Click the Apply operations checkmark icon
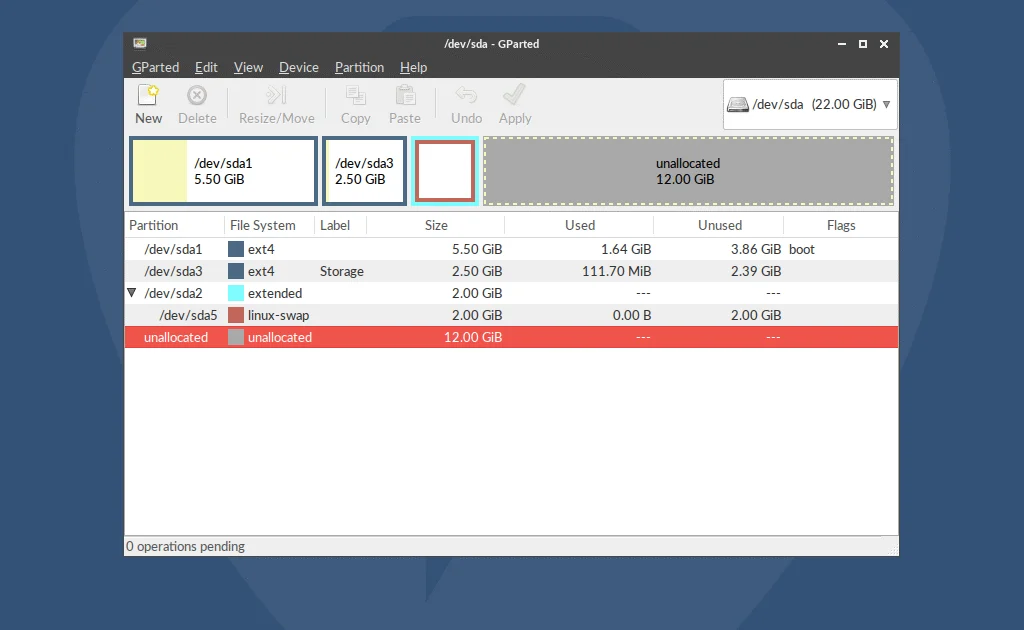The width and height of the screenshot is (1024, 630). tap(514, 104)
